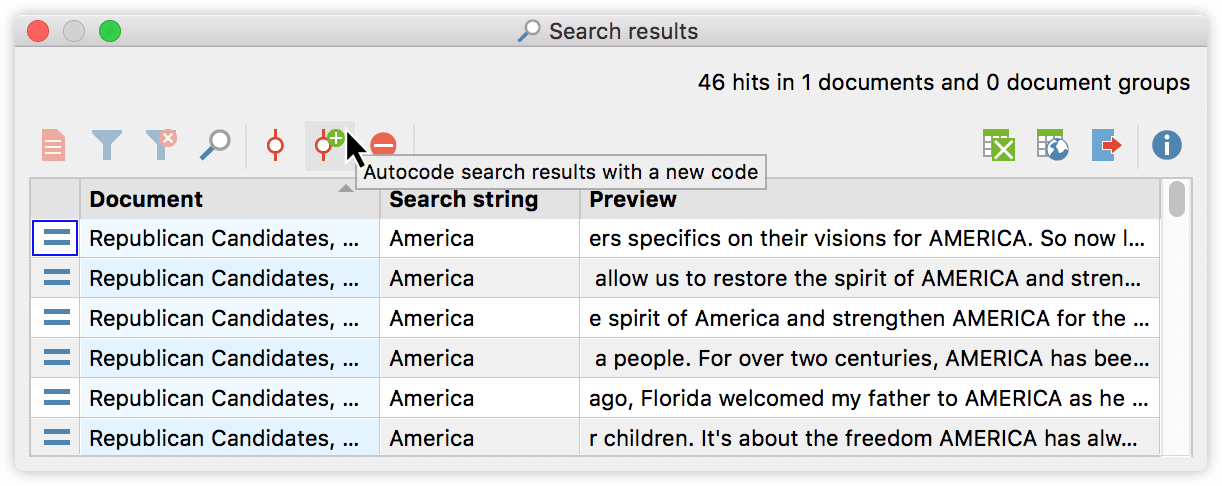The width and height of the screenshot is (1222, 486).
Task: Click the green Excel table icon
Action: pyautogui.click(x=998, y=146)
